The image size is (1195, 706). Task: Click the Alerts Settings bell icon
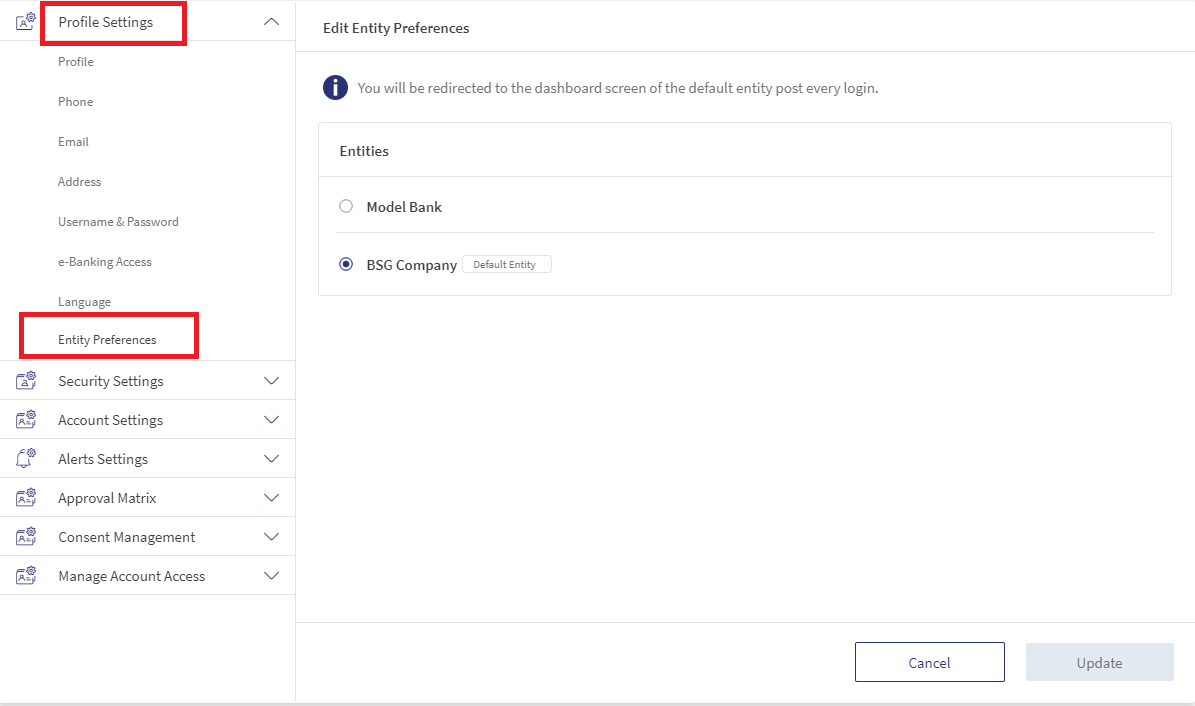(x=26, y=458)
